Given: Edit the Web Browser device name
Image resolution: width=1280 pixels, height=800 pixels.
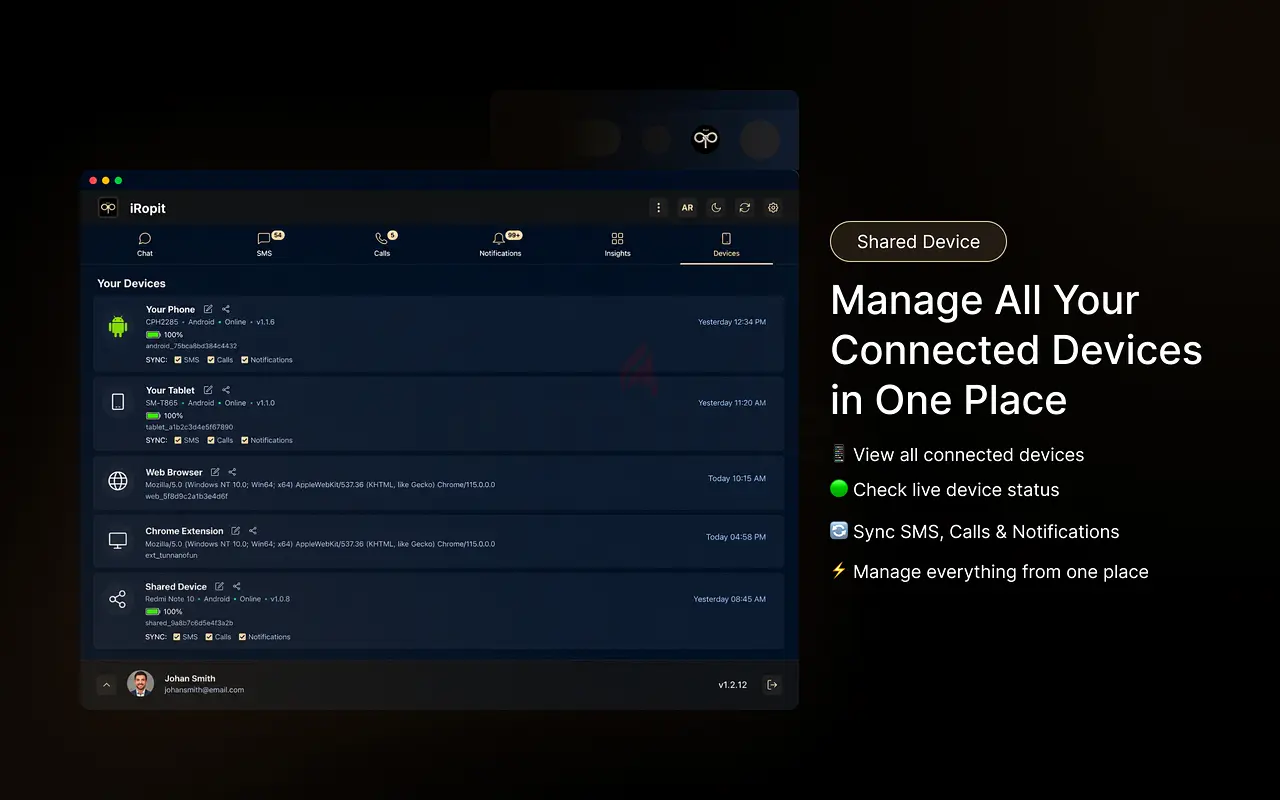Looking at the screenshot, I should click(215, 472).
